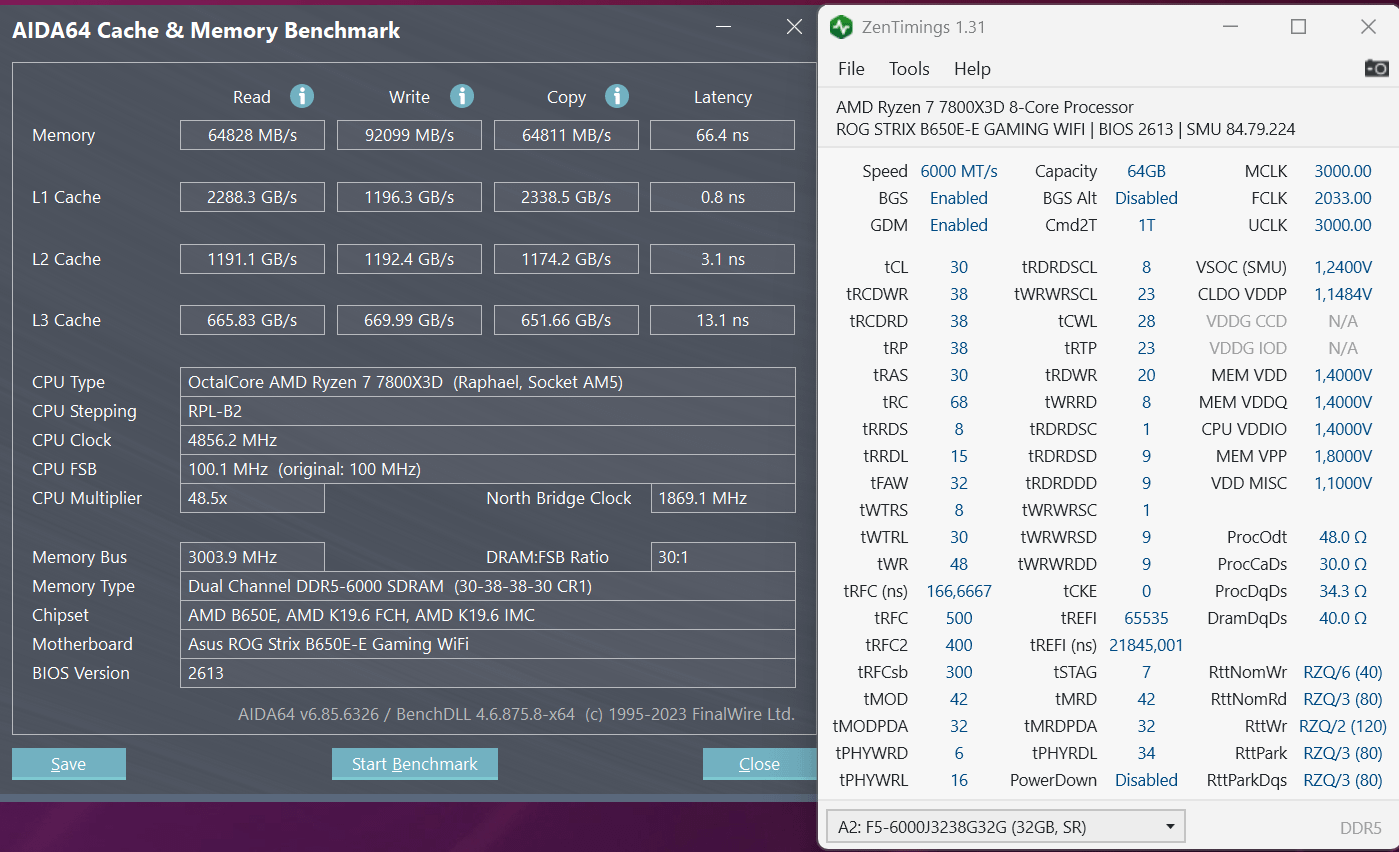
Task: Click the Copy column info icon
Action: click(617, 96)
